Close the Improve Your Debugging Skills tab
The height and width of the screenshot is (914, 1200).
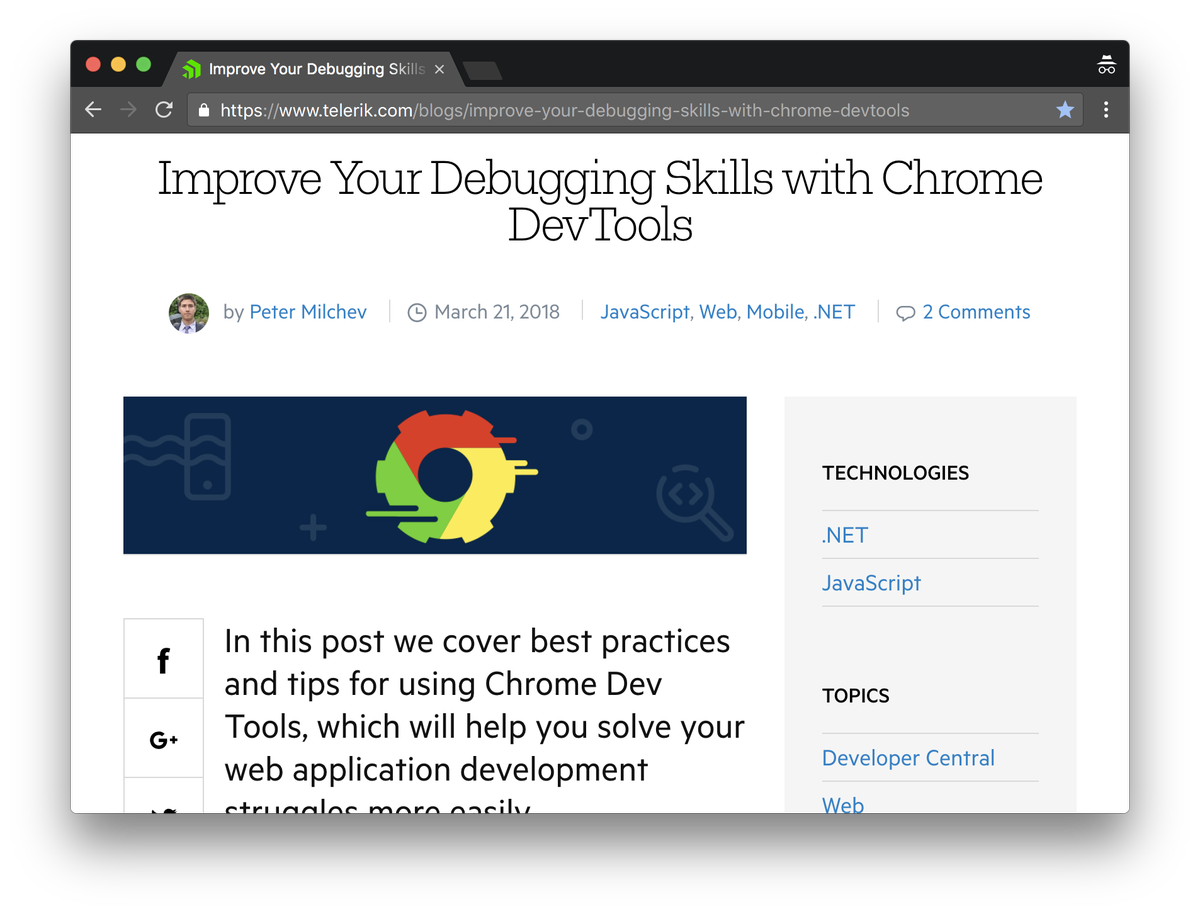tap(439, 70)
